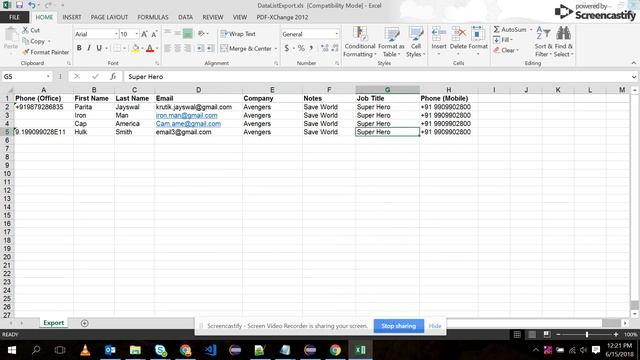The image size is (640, 360).
Task: Click the font color A swatch
Action: 150,49
